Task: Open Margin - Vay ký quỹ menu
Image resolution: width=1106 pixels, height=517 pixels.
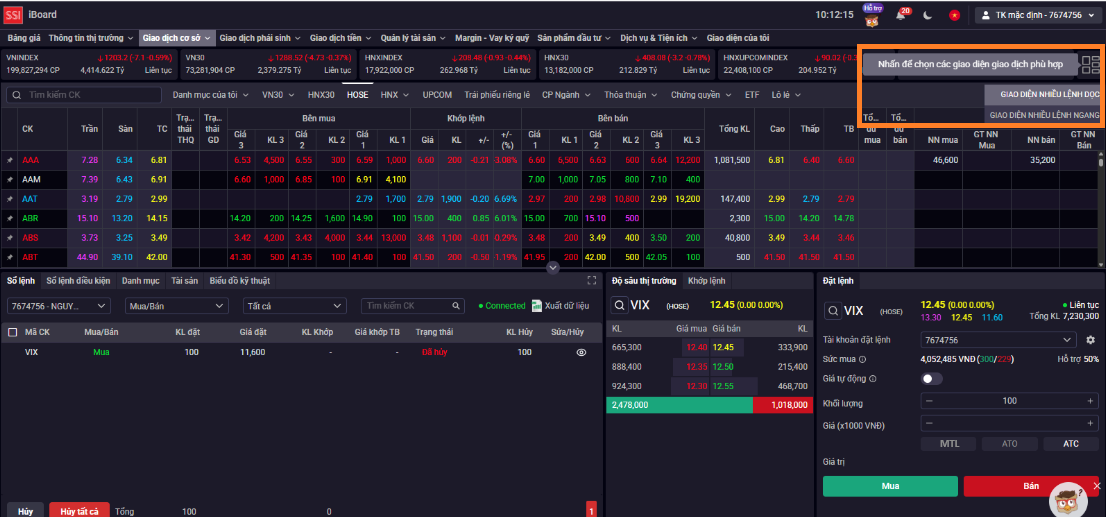Action: 492,38
